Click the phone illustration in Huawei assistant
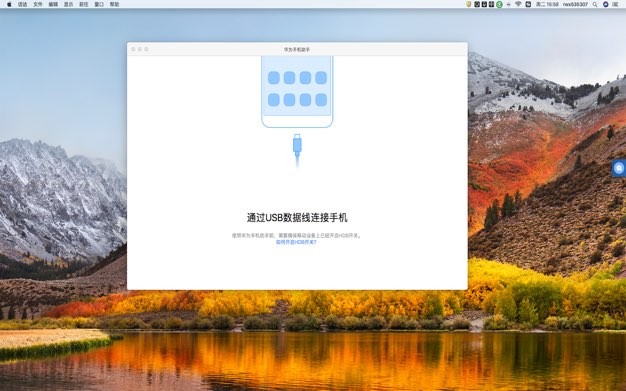 pyautogui.click(x=297, y=92)
